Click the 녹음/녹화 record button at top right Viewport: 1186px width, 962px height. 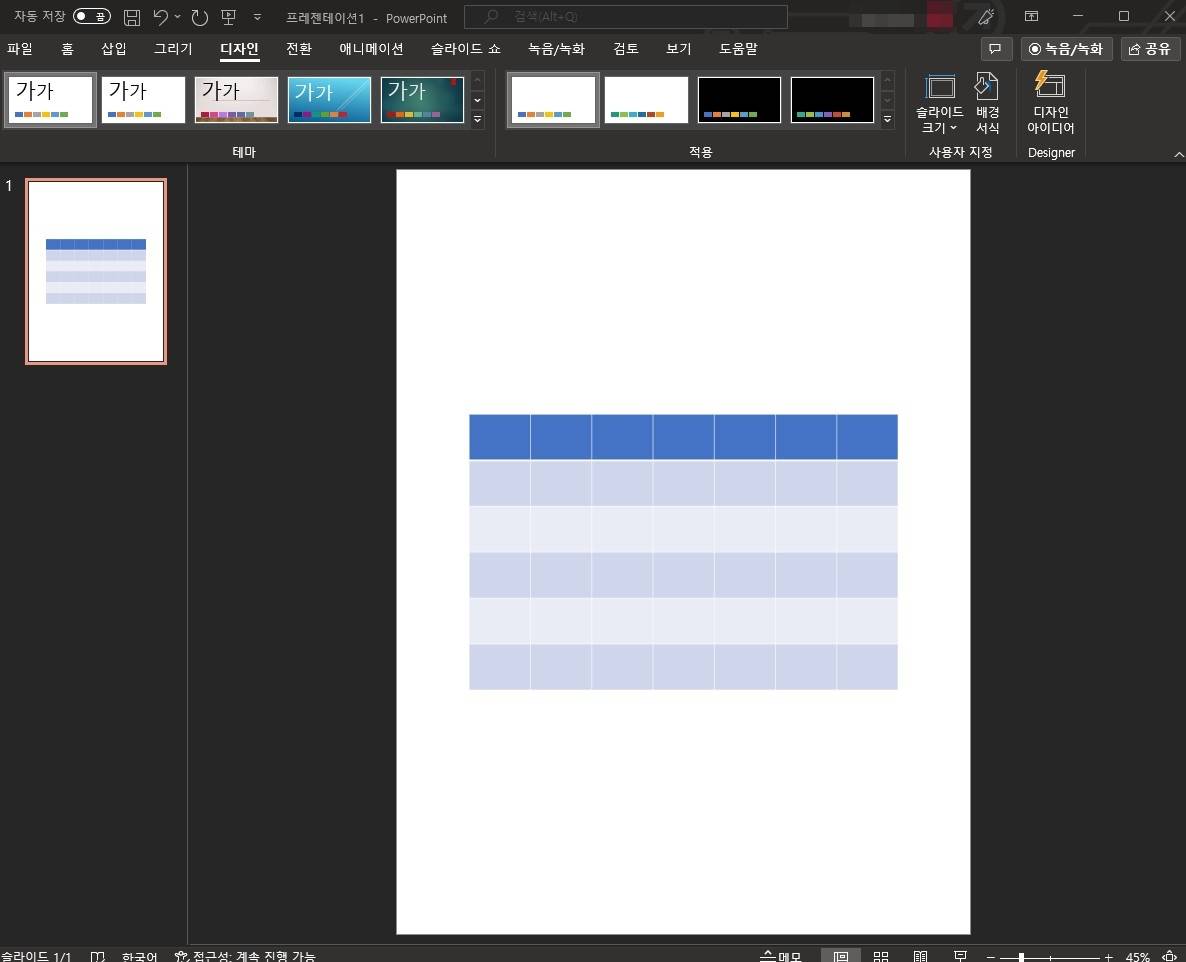[x=1066, y=49]
